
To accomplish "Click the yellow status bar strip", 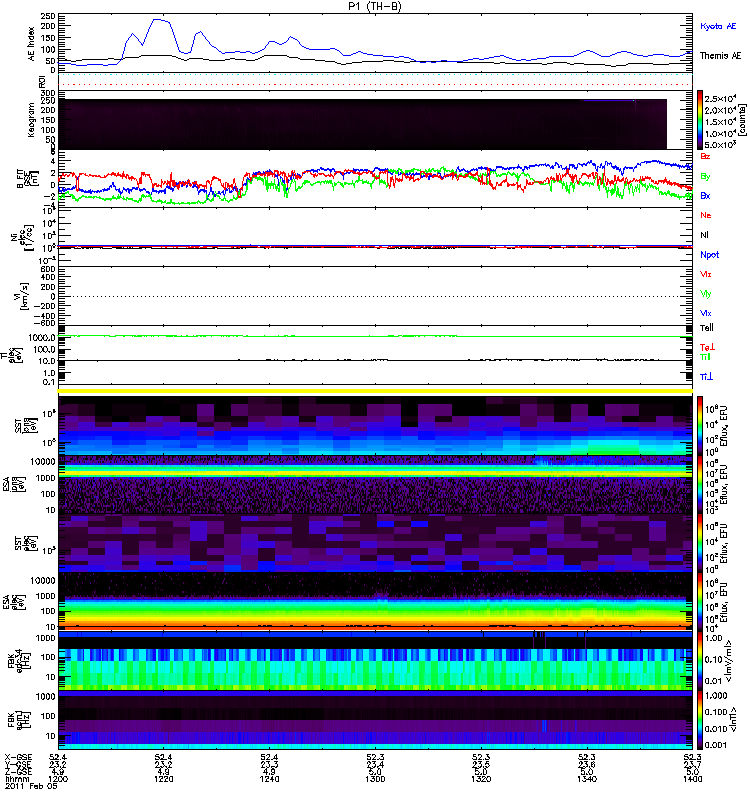I will pos(377,391).
